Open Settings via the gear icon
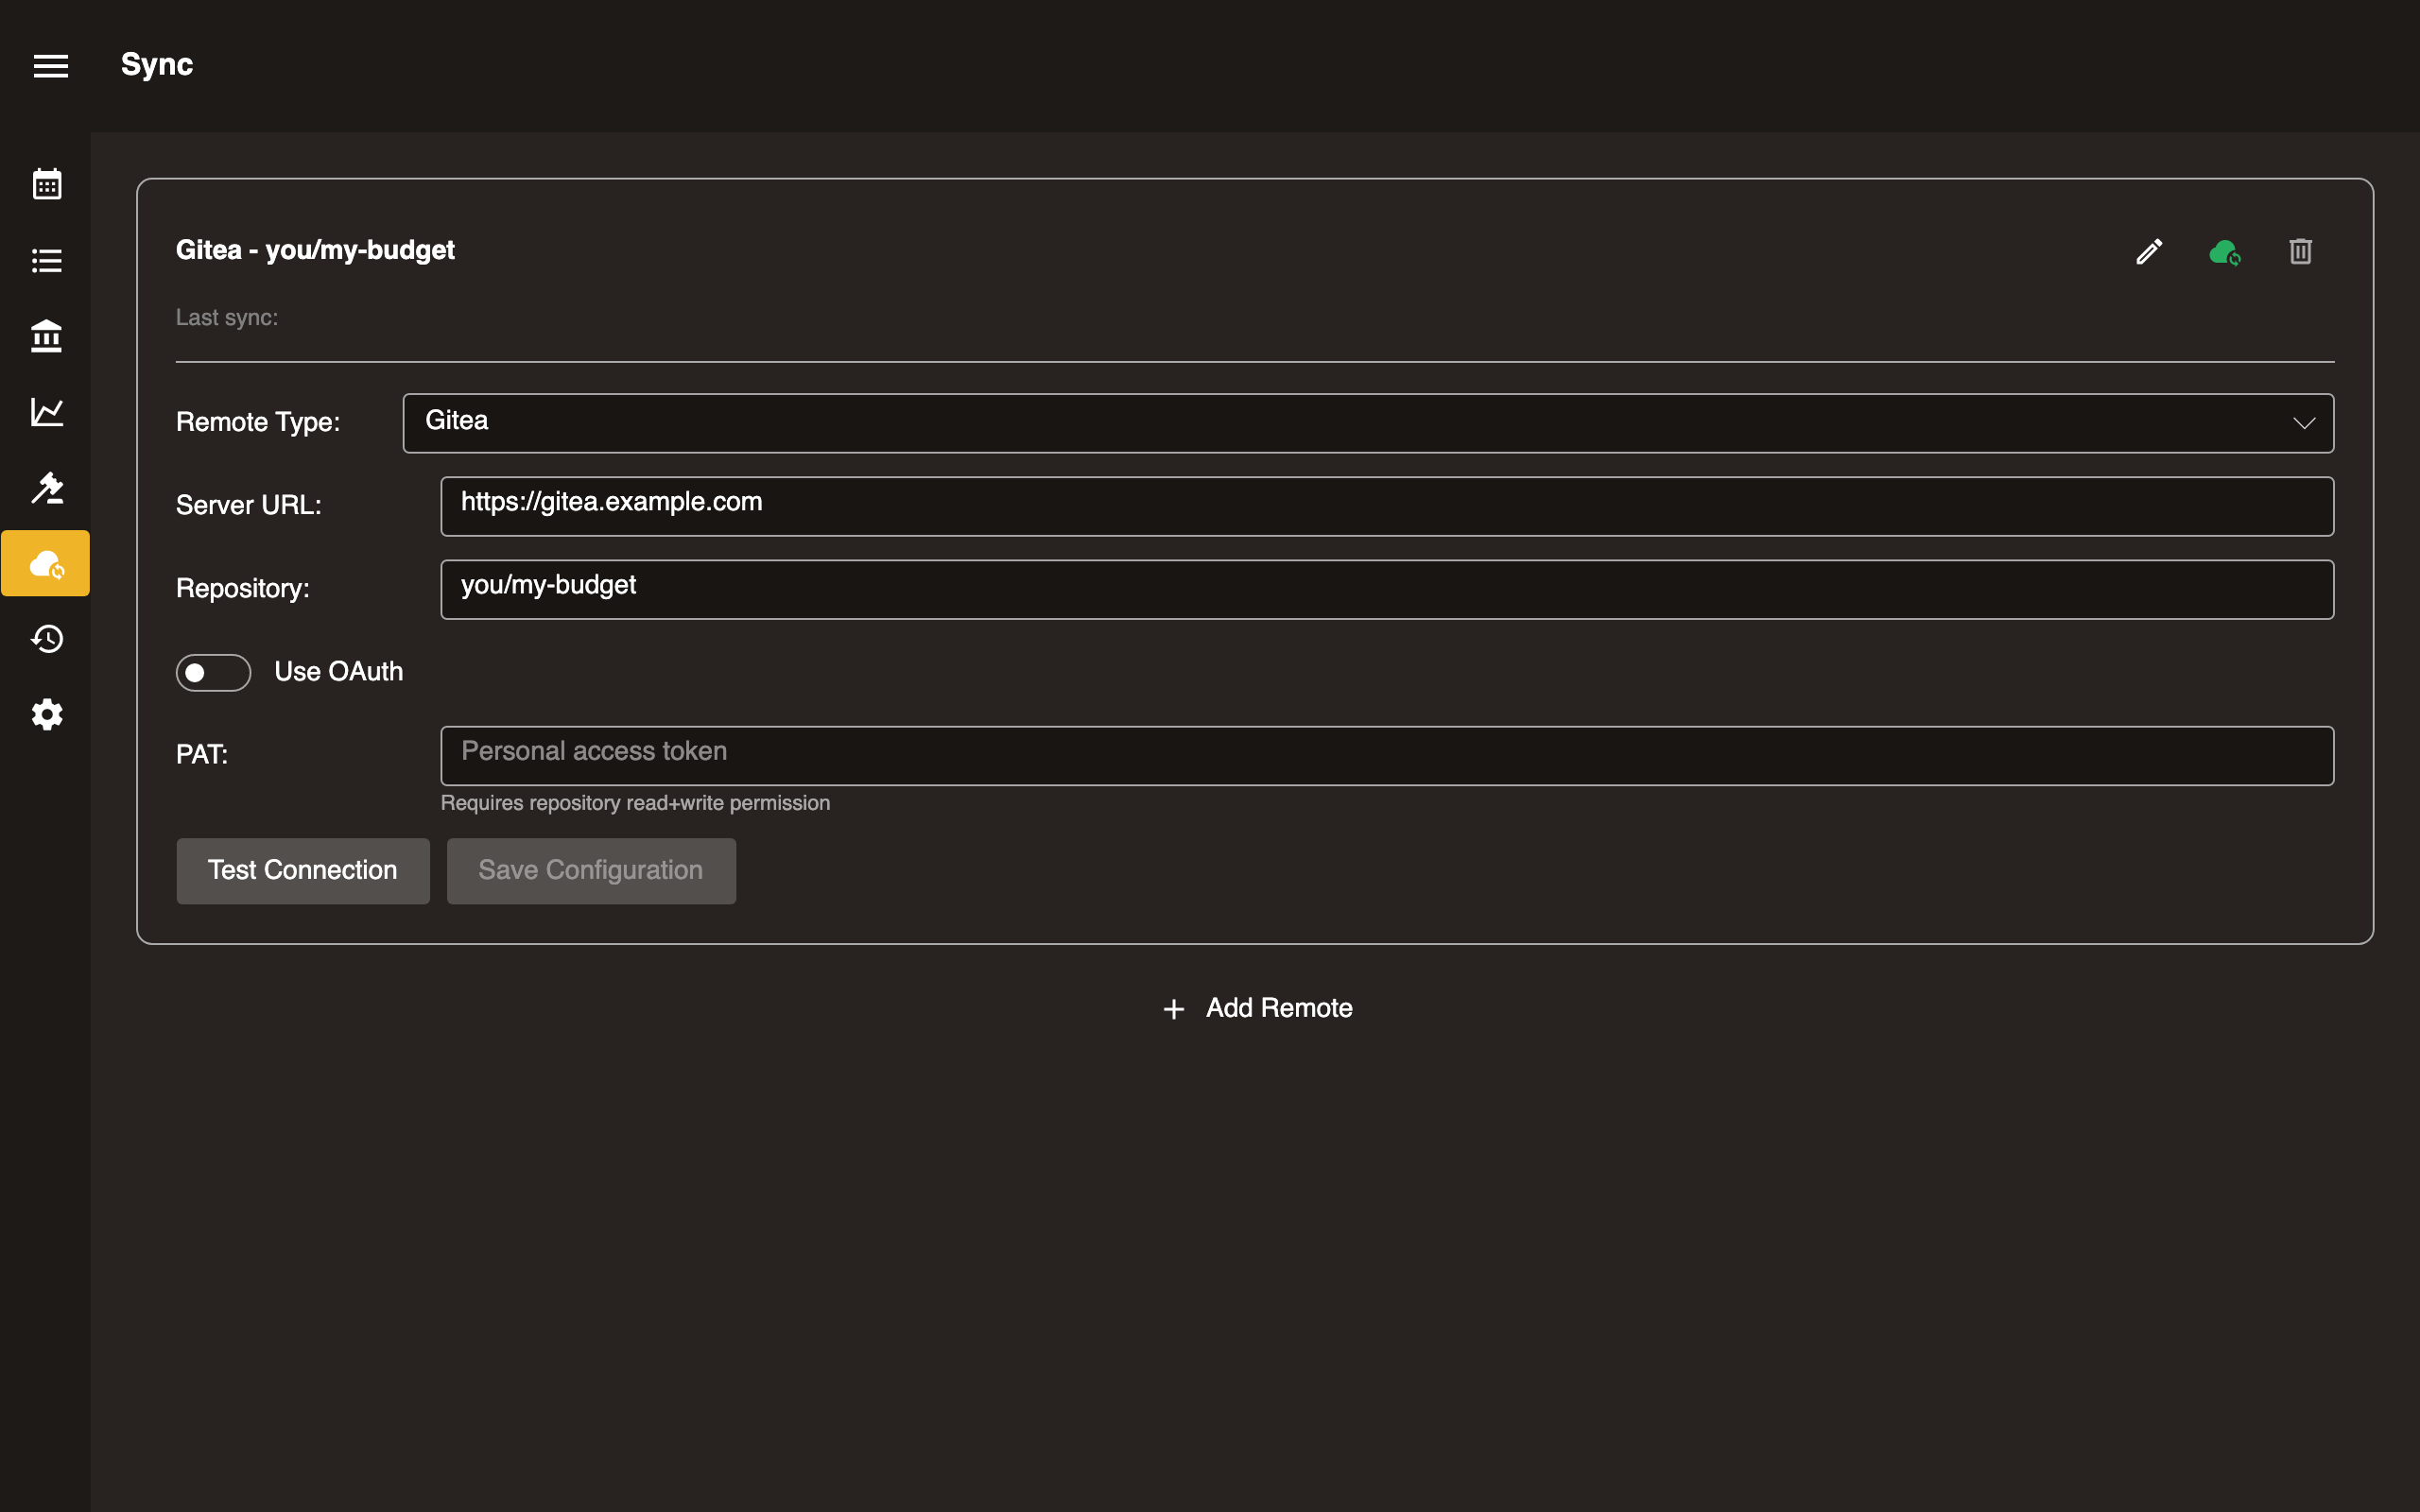 point(46,714)
